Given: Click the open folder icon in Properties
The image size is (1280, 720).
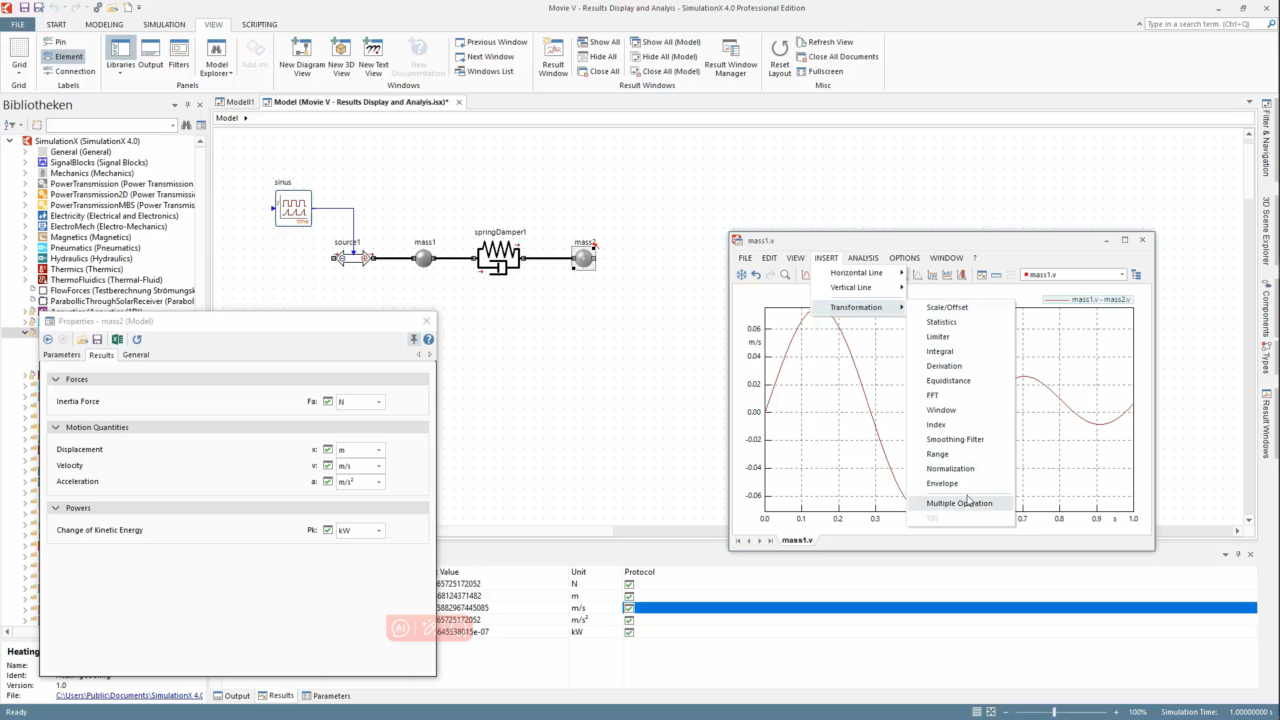Looking at the screenshot, I should point(82,340).
